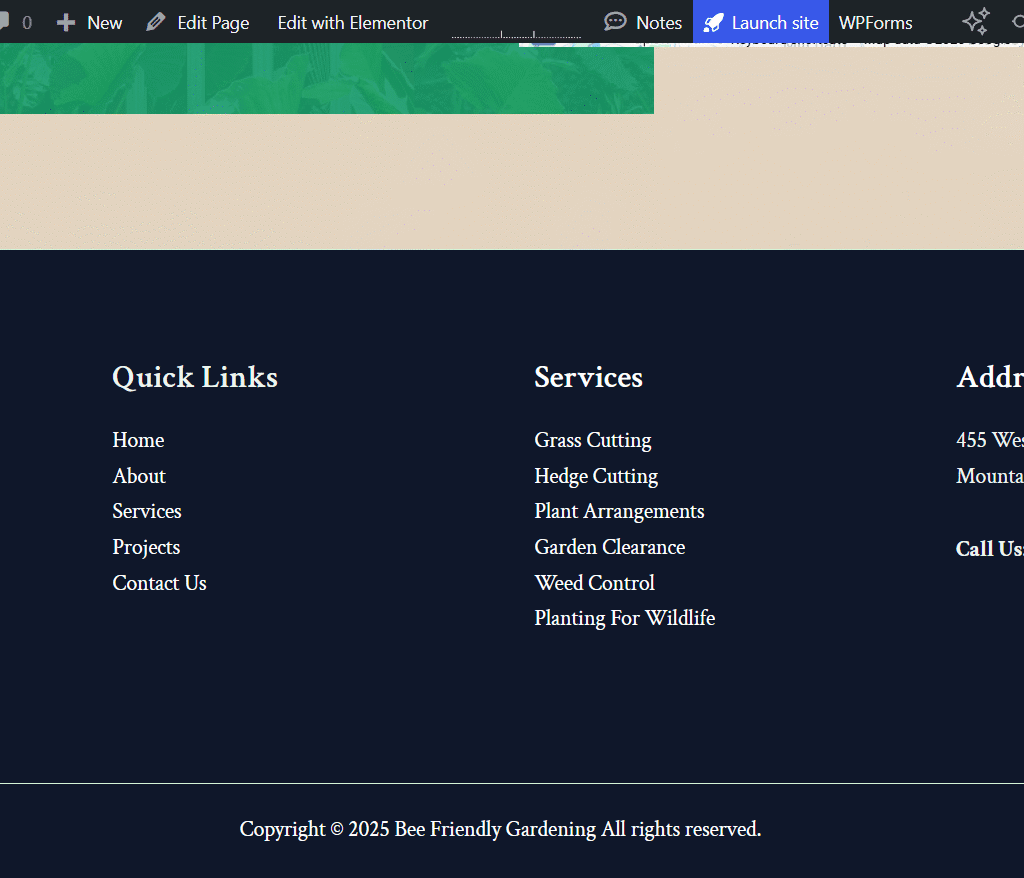The image size is (1024, 878).
Task: Open the Grass Cutting service link
Action: pyautogui.click(x=592, y=440)
